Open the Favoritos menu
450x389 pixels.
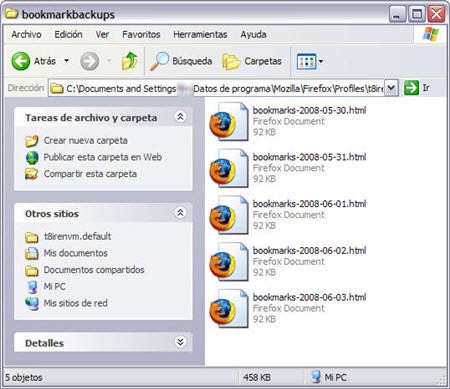pos(141,34)
